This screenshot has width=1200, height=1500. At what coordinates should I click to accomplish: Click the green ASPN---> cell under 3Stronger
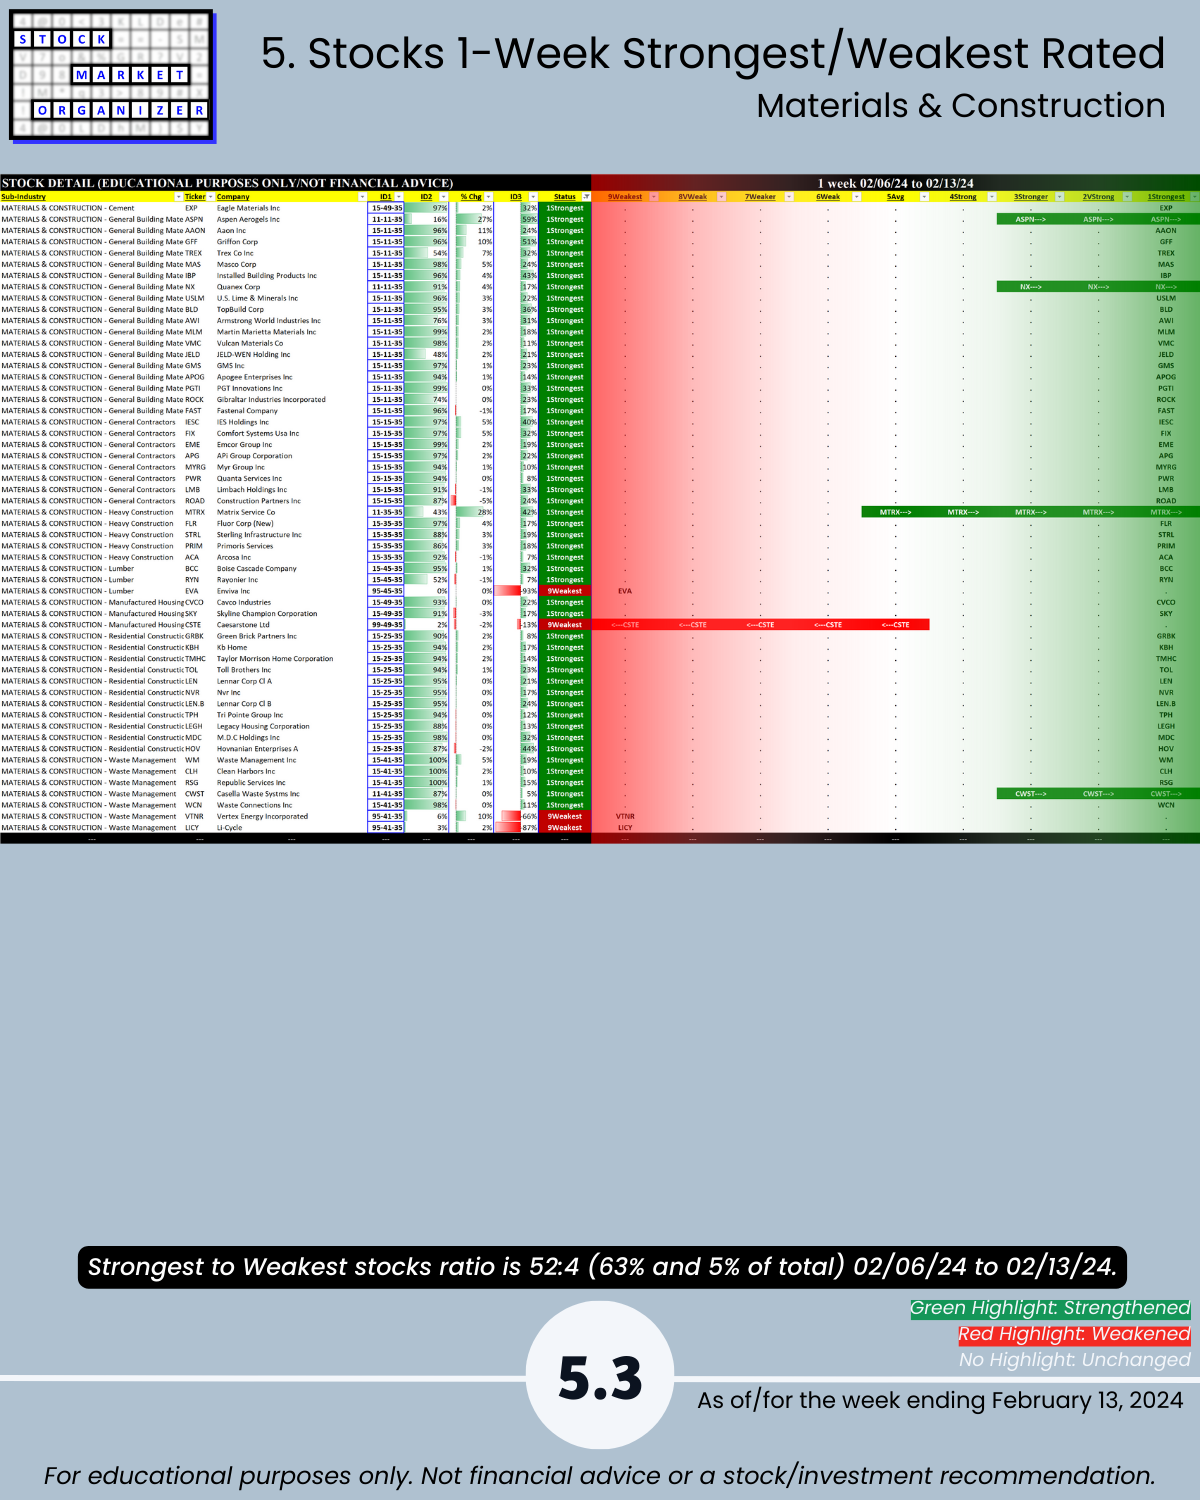[x=1031, y=219]
